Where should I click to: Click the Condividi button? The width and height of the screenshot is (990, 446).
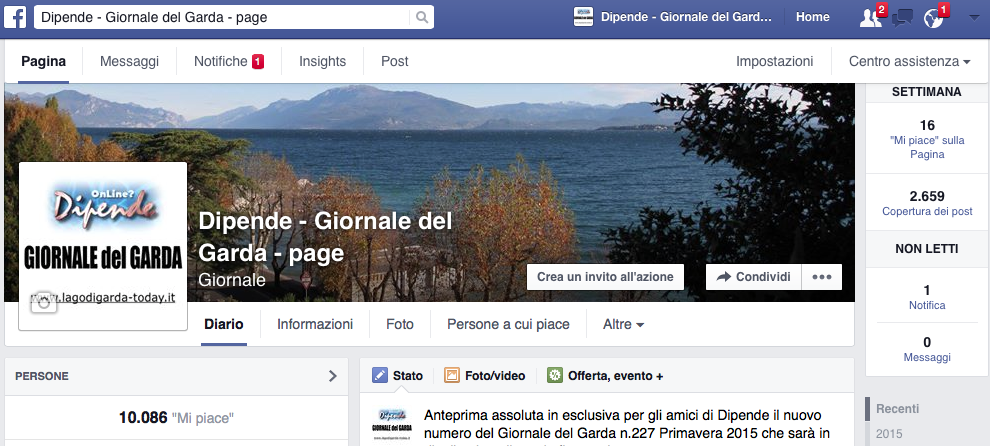[x=754, y=277]
